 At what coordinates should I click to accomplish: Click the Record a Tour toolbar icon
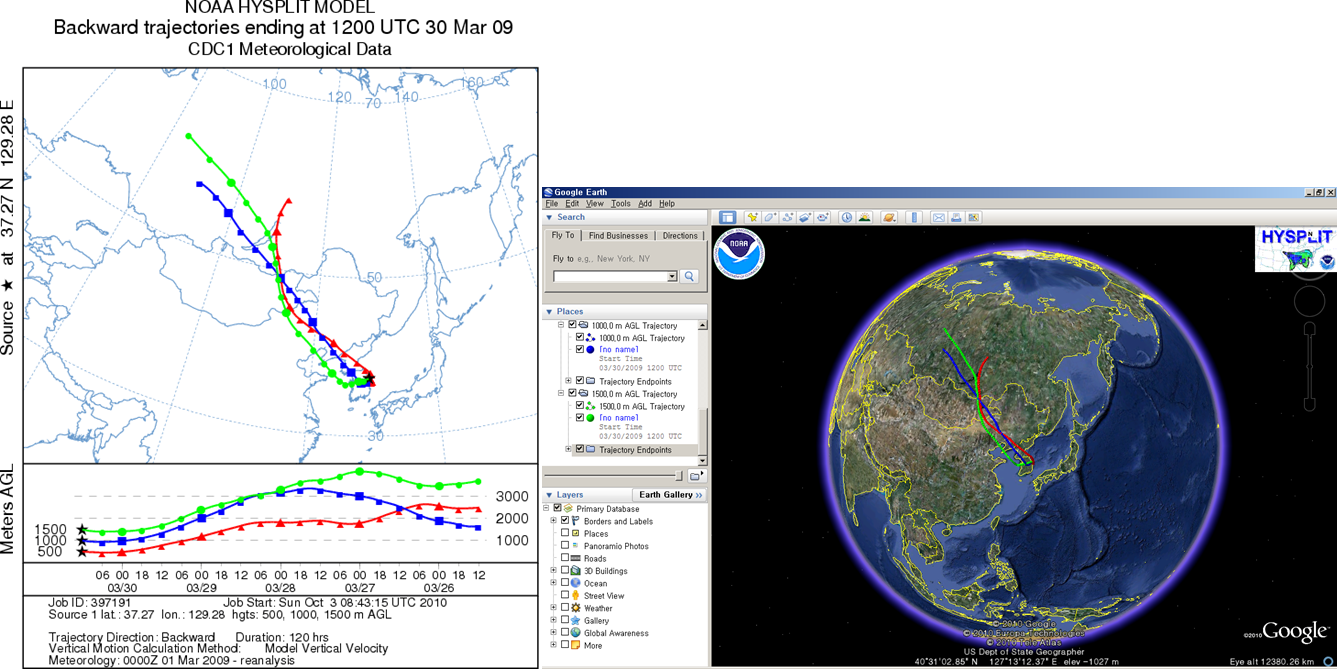coord(822,217)
